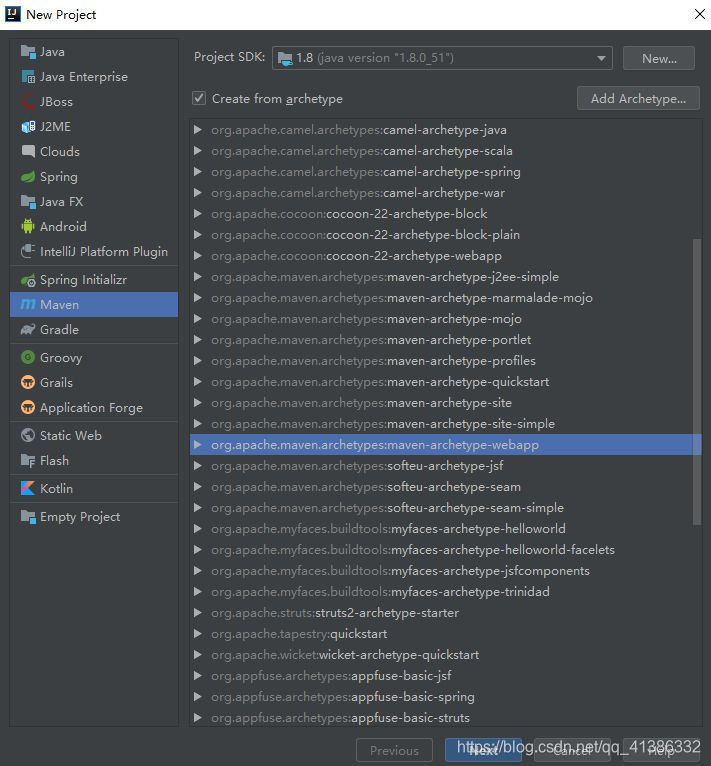
Task: Expand maven-archetype-webapp node arrow
Action: [x=198, y=445]
